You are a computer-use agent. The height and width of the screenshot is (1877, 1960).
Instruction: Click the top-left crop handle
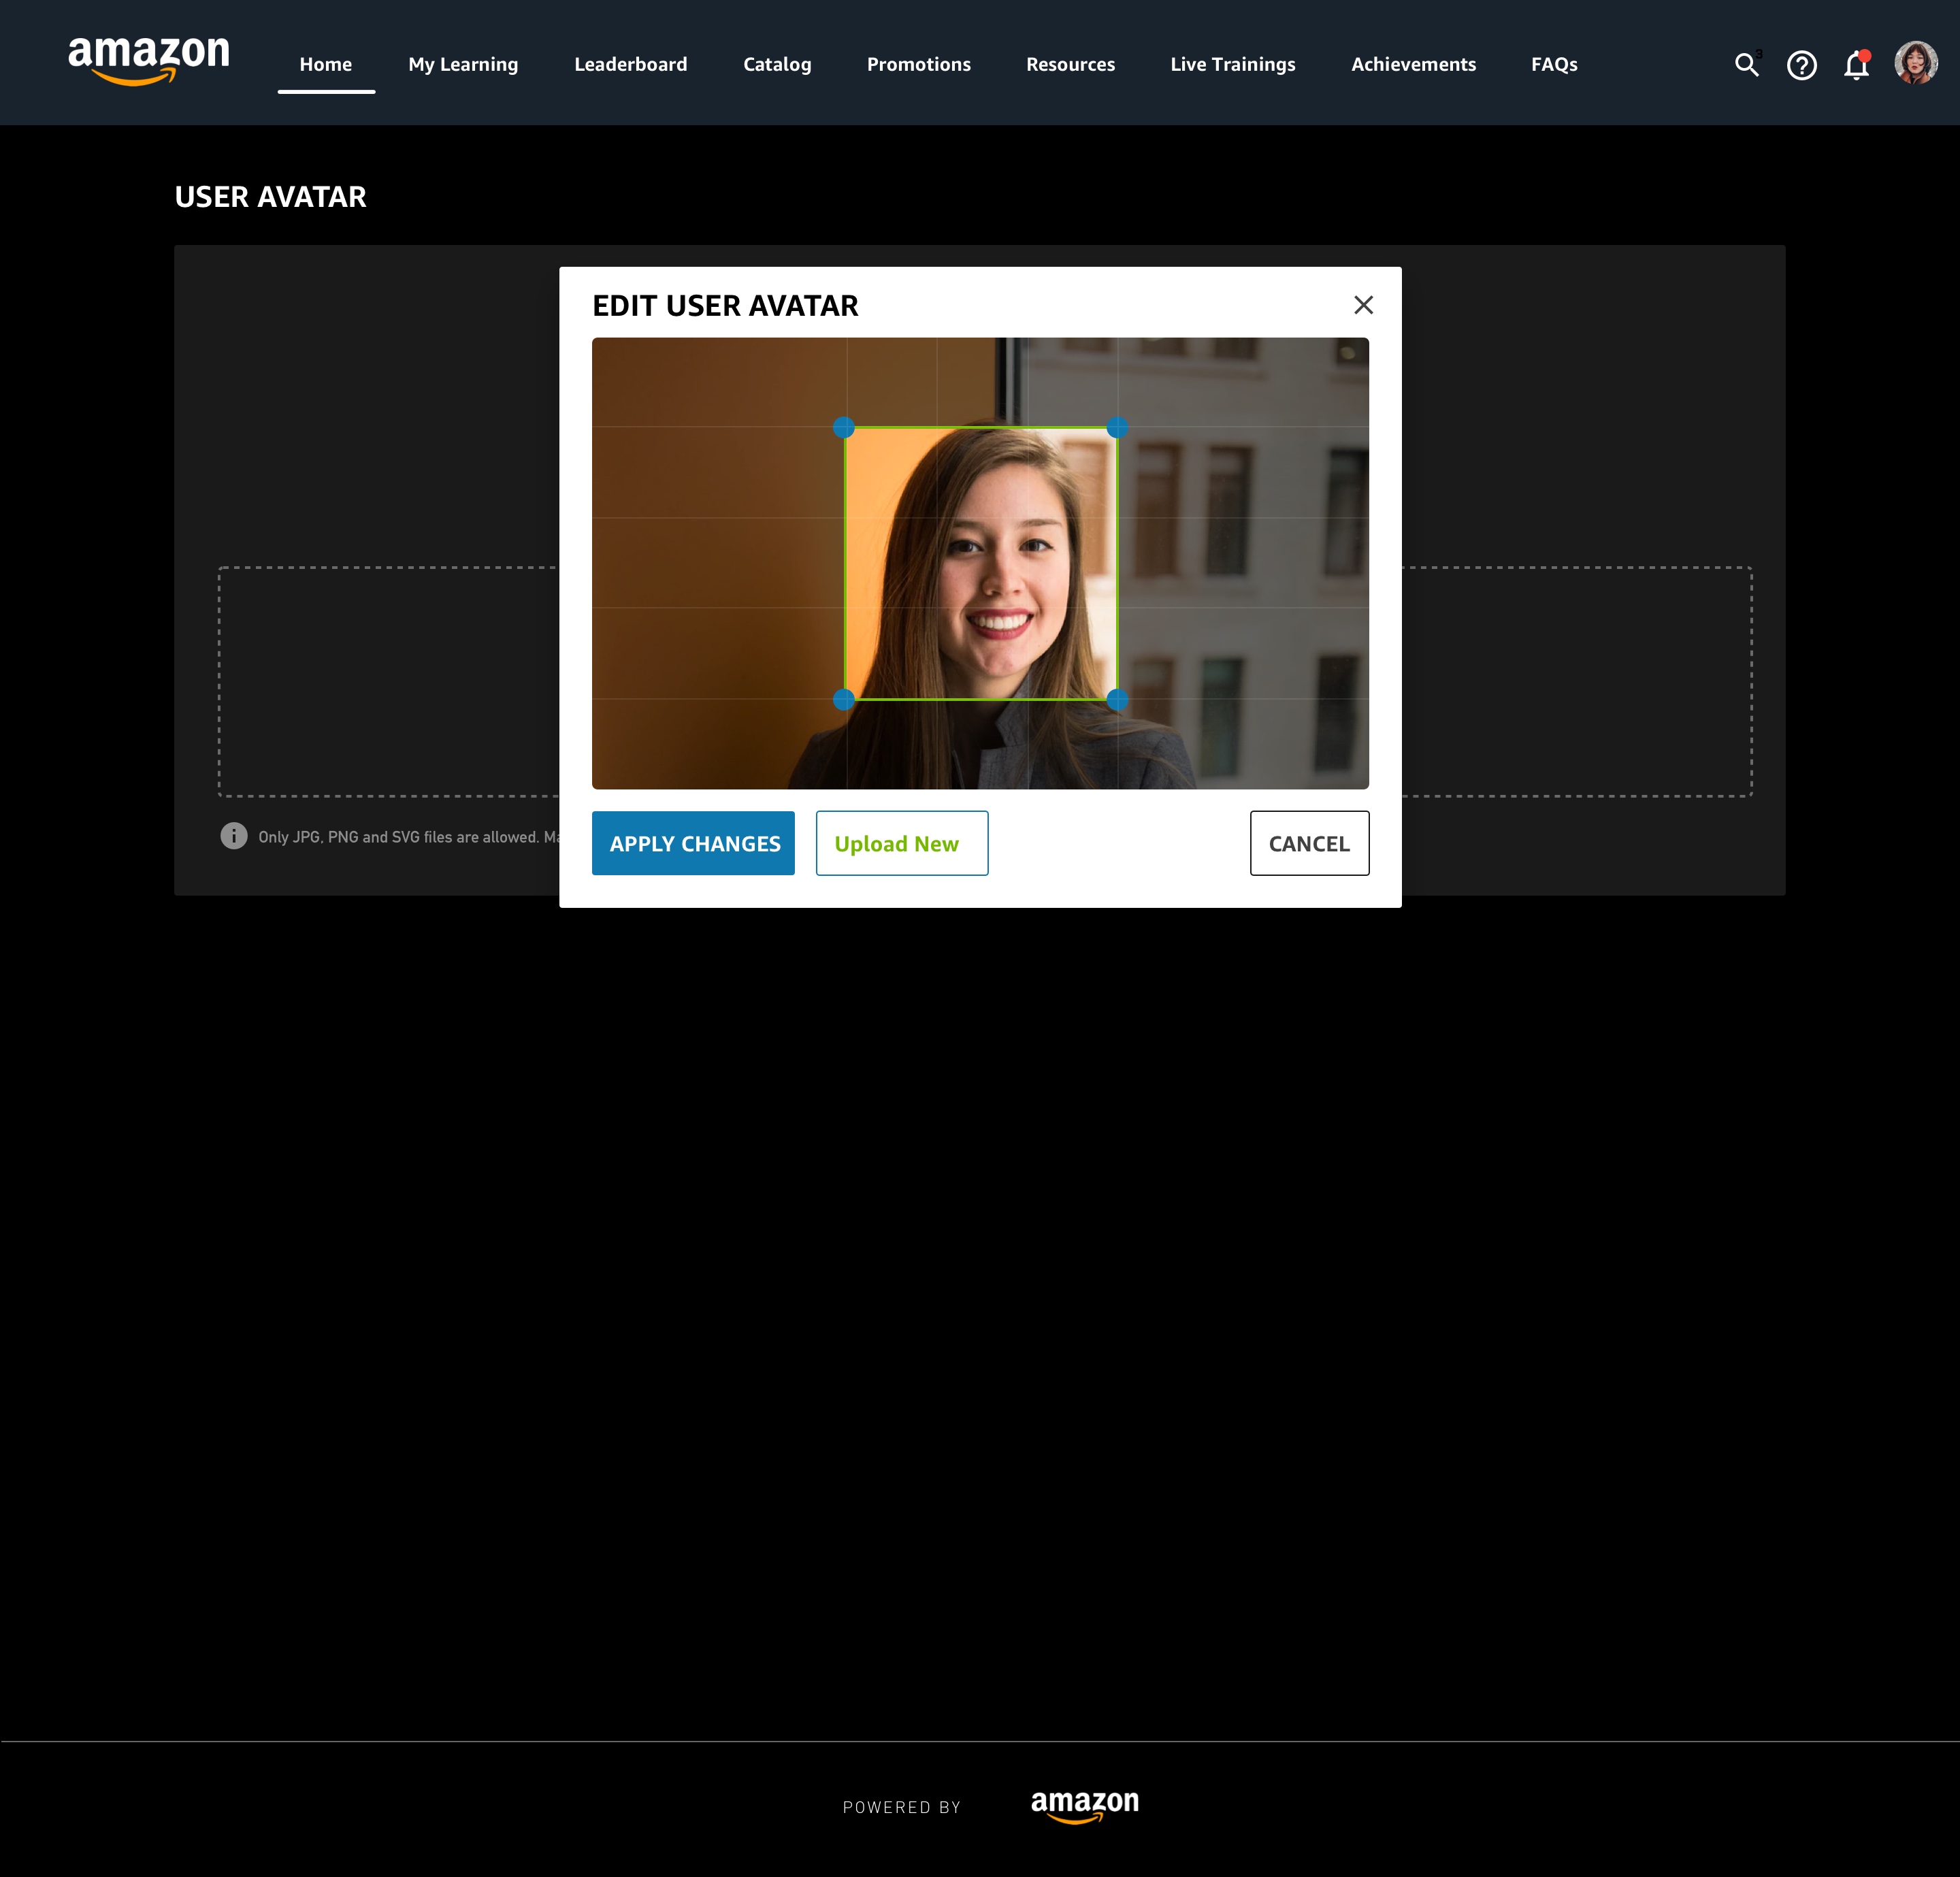(844, 428)
